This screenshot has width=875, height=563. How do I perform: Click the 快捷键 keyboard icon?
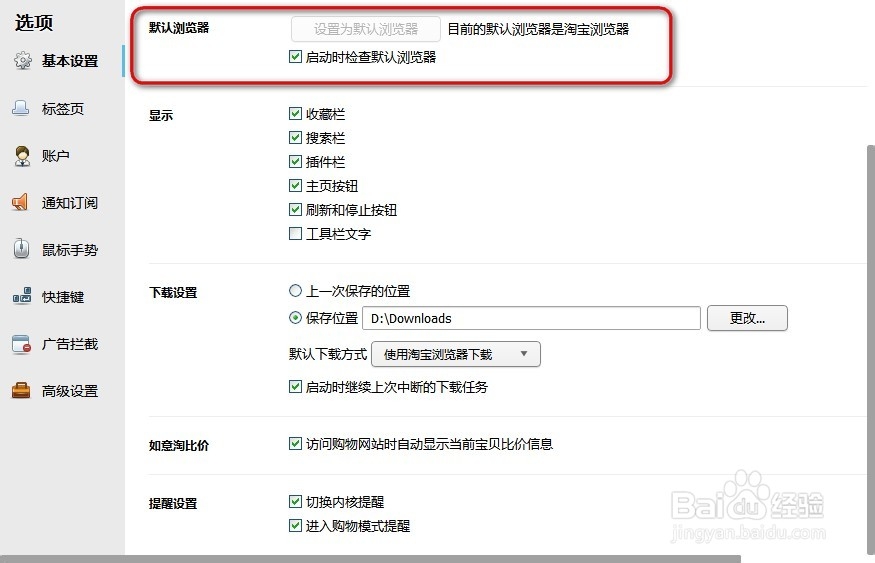click(22, 297)
